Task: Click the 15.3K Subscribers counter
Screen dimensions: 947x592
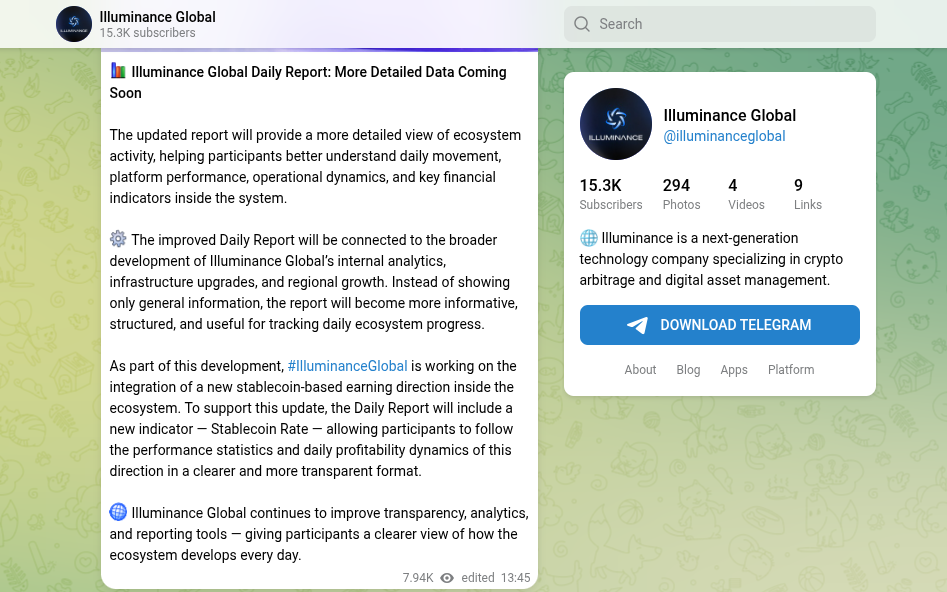Action: point(611,194)
